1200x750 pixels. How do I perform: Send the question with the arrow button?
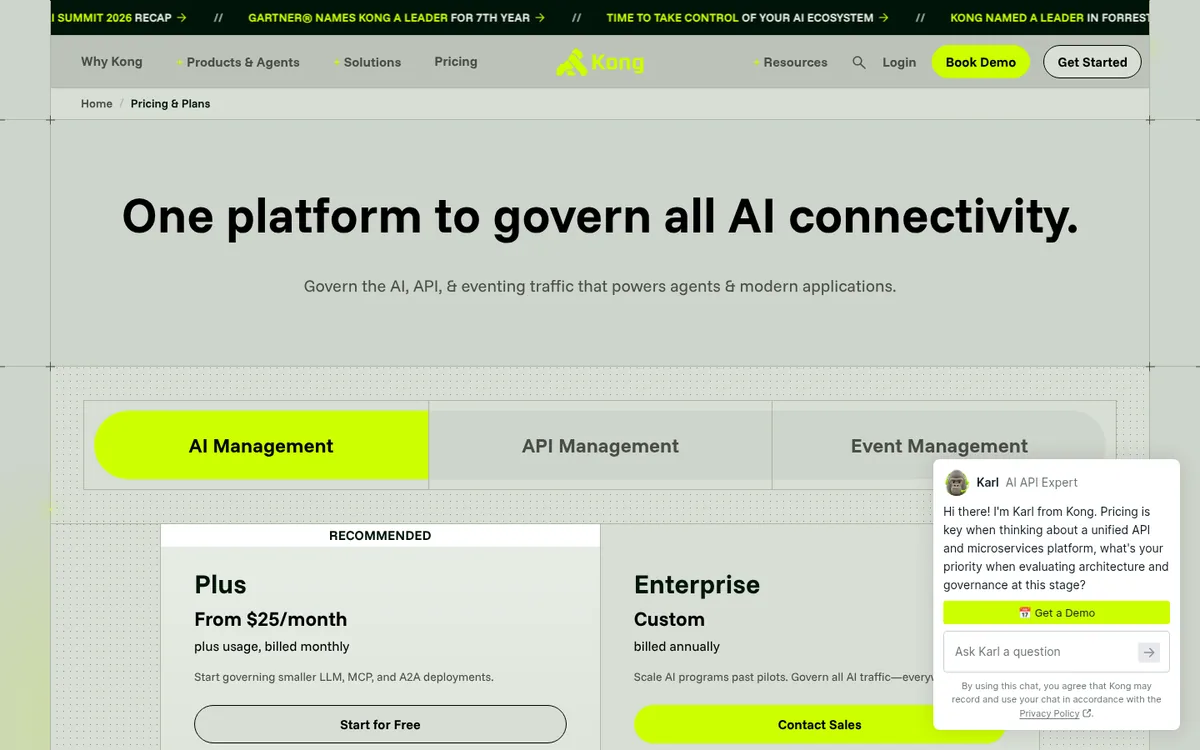(1149, 652)
